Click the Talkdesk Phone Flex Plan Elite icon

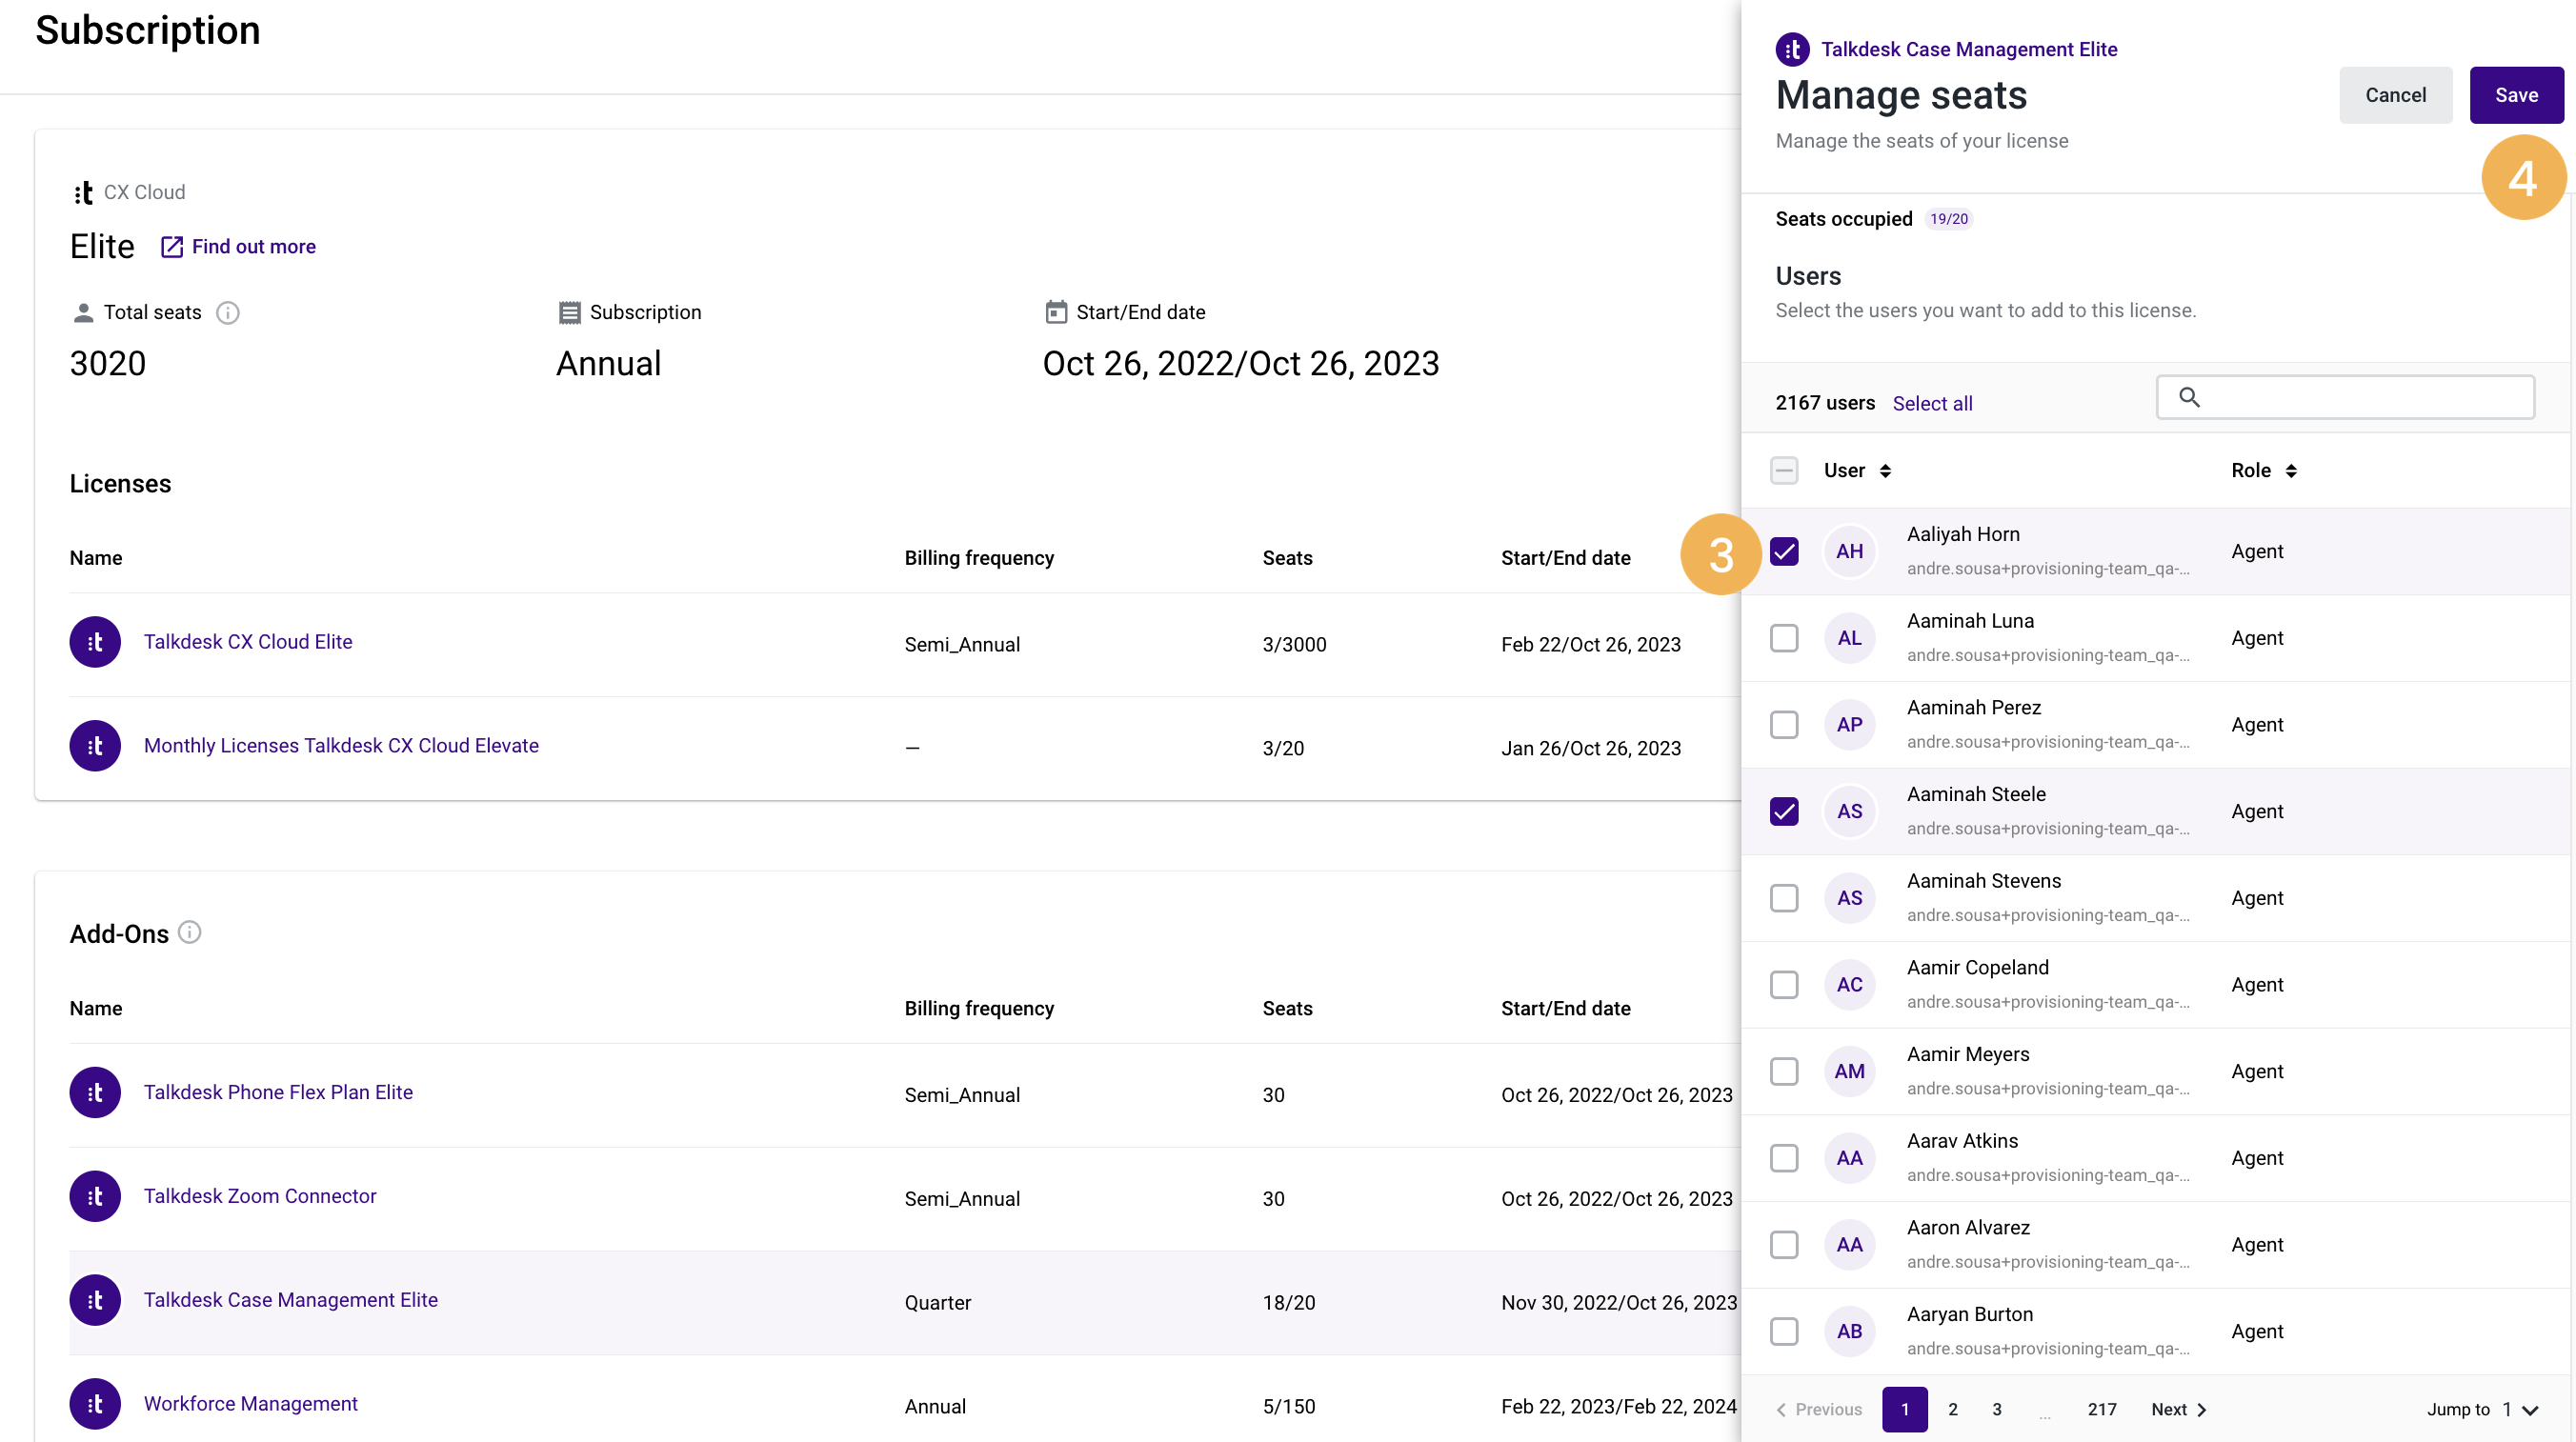(95, 1093)
